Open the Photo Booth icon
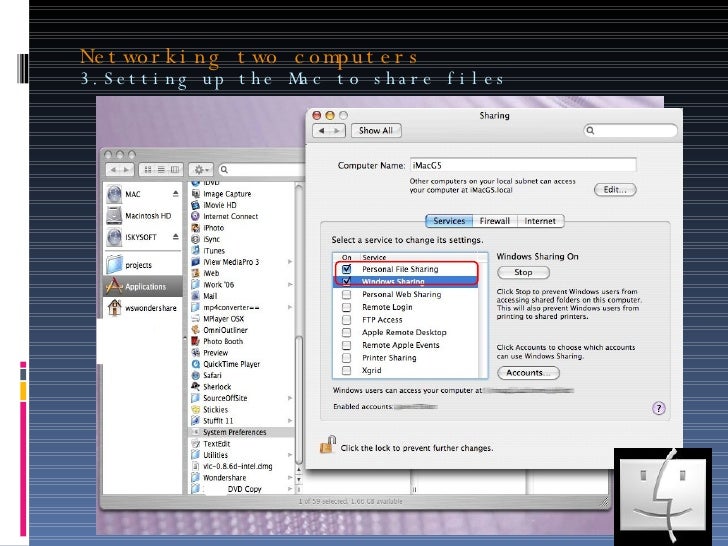The image size is (728, 546). click(196, 341)
